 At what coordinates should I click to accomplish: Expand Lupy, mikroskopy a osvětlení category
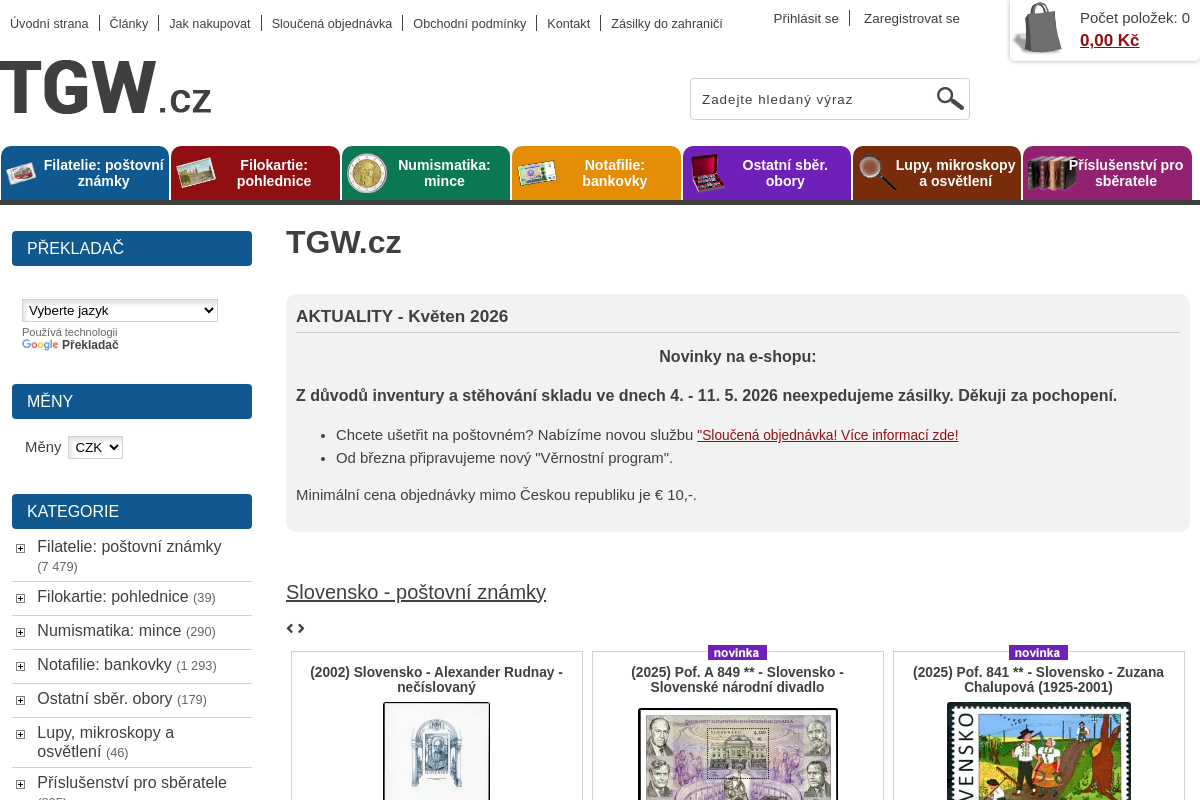point(20,734)
